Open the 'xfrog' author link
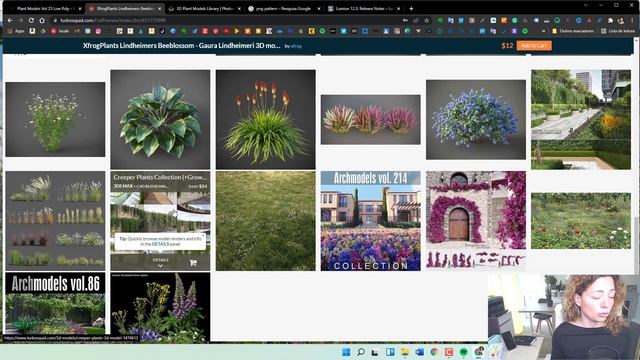640x360 pixels. coord(296,47)
